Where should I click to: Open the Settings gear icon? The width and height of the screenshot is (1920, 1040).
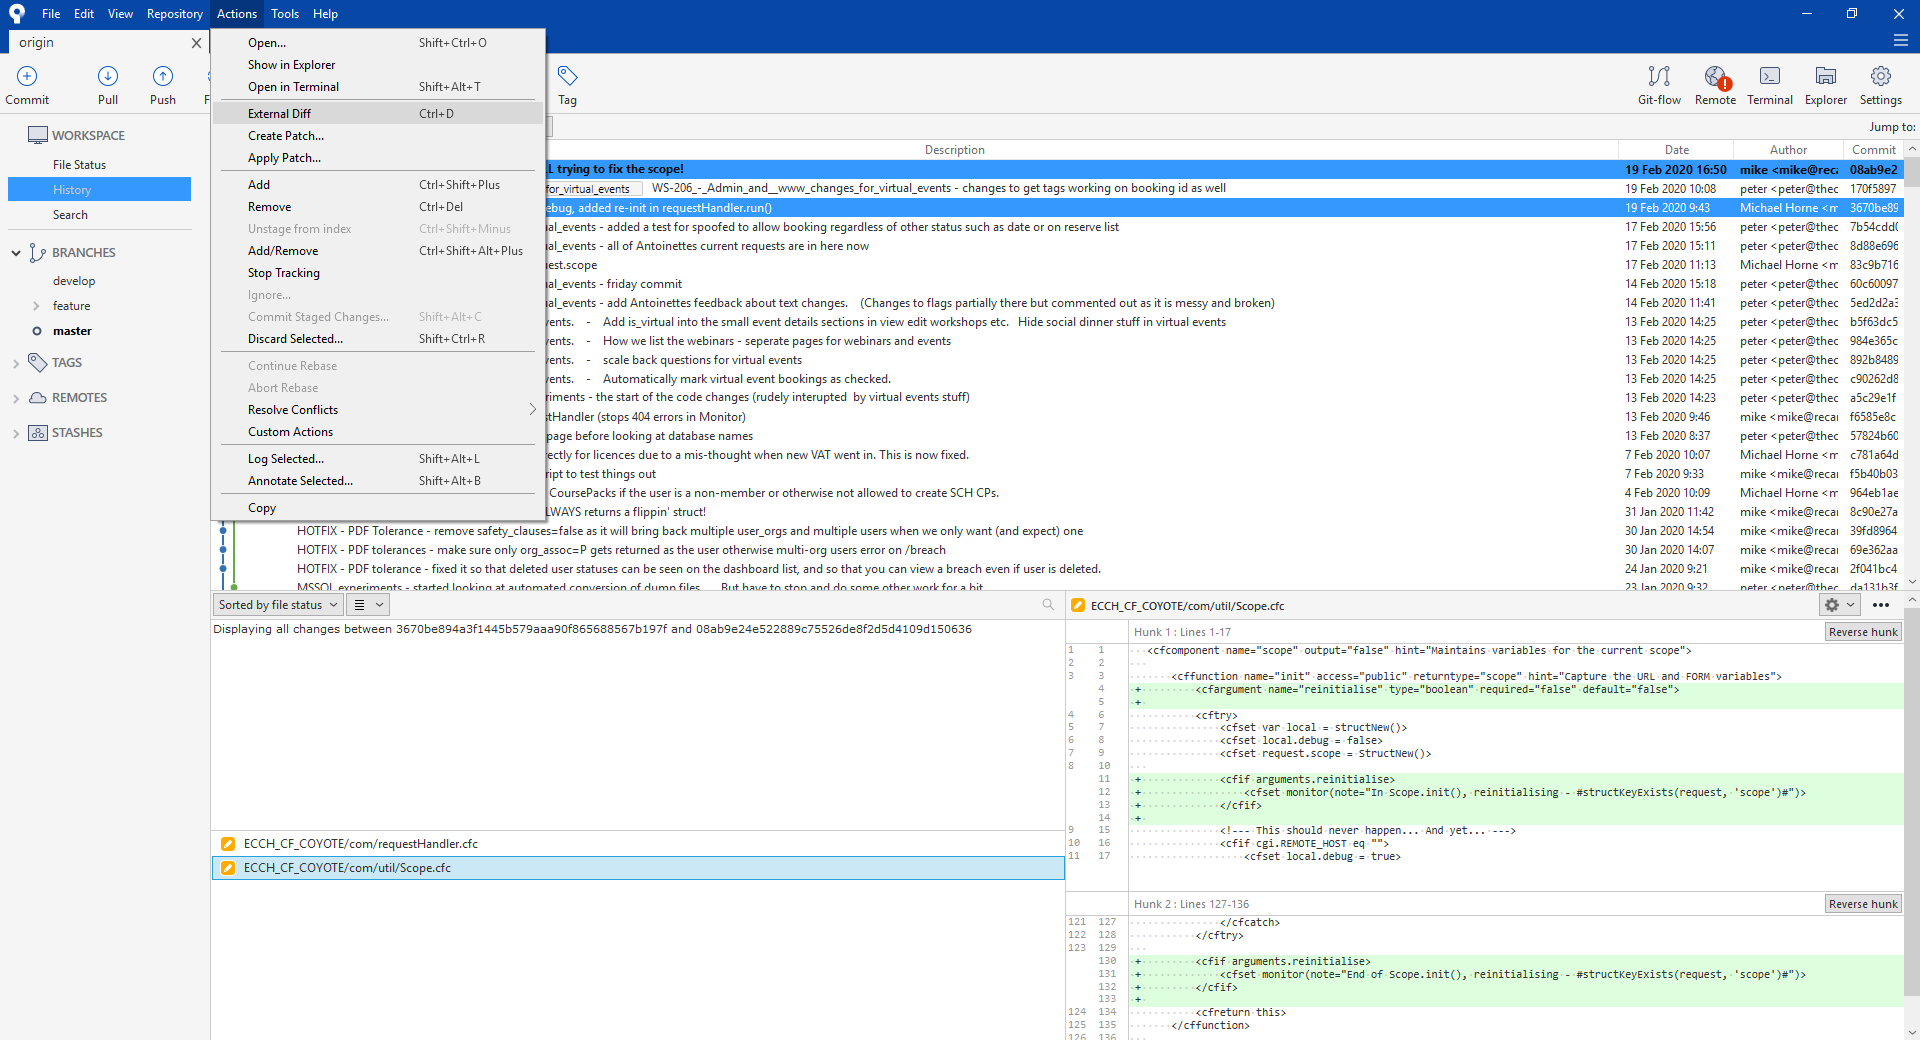click(1881, 85)
